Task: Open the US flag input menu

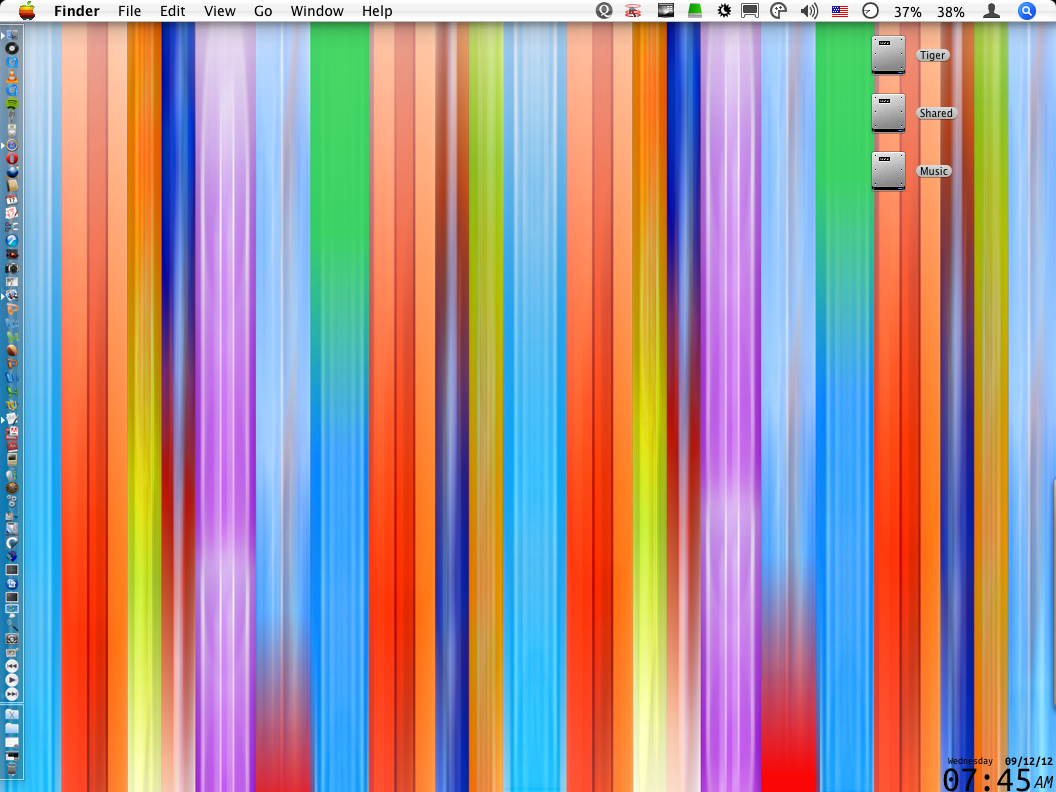Action: (840, 11)
